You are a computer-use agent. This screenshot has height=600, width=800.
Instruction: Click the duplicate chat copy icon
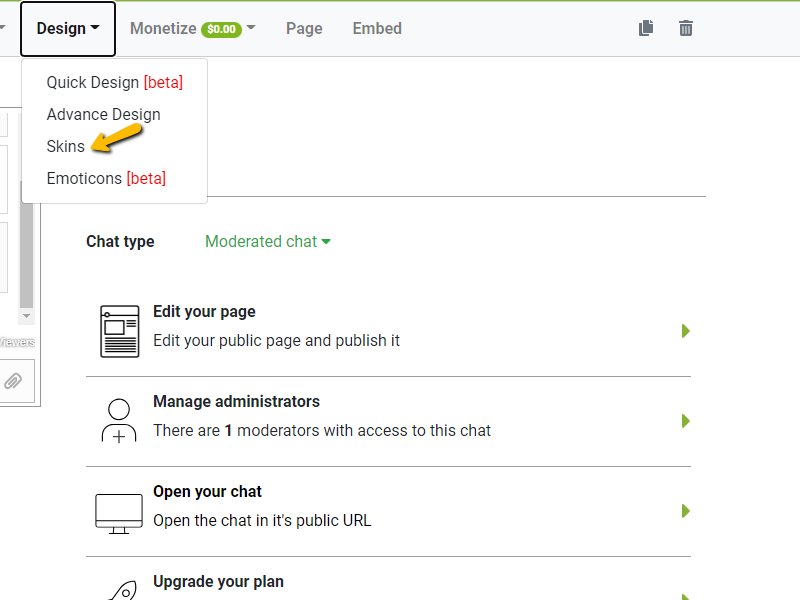(x=646, y=28)
